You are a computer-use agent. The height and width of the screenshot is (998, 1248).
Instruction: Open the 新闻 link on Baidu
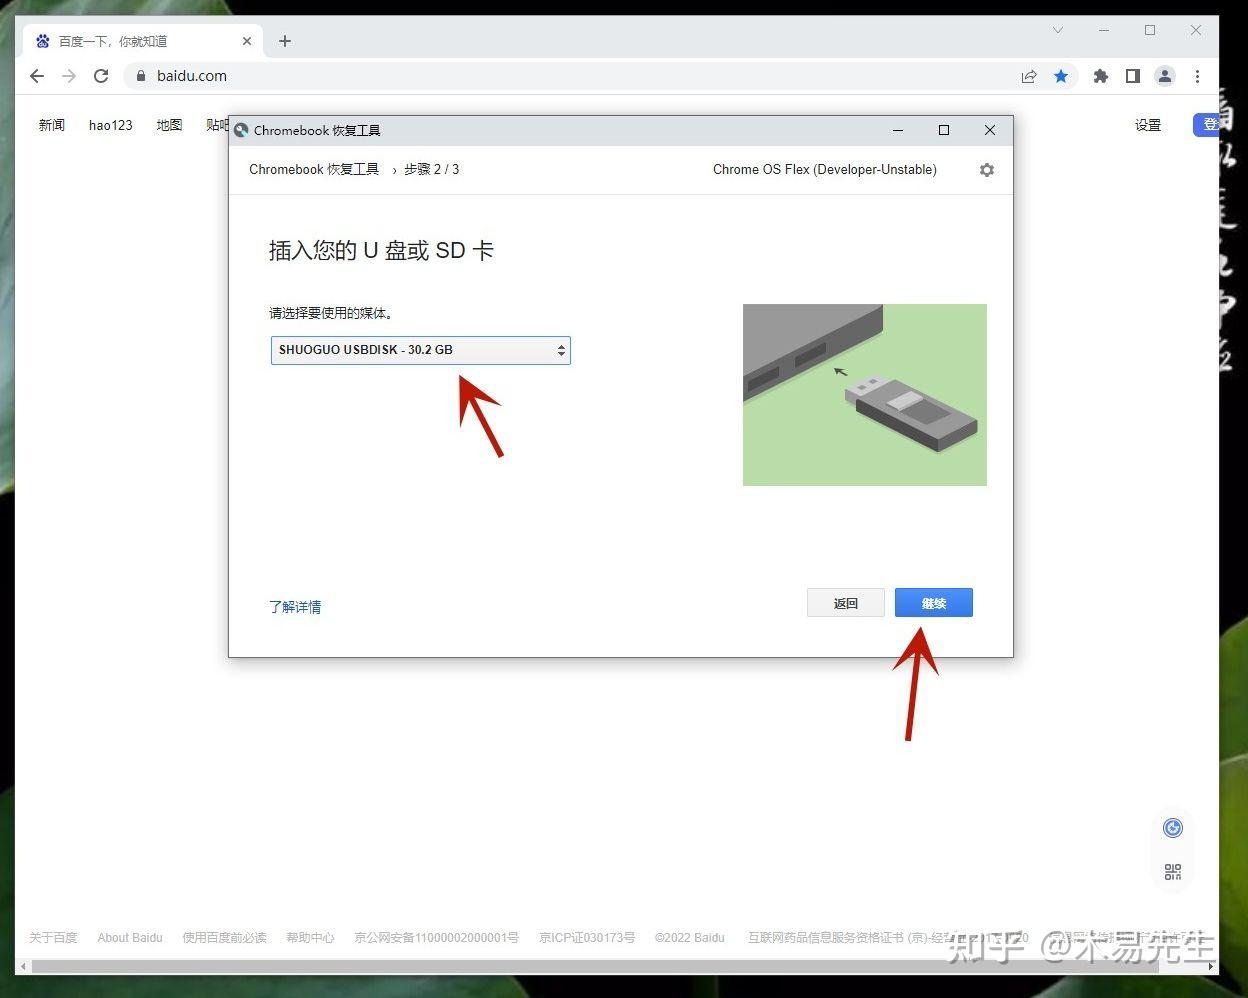[52, 125]
